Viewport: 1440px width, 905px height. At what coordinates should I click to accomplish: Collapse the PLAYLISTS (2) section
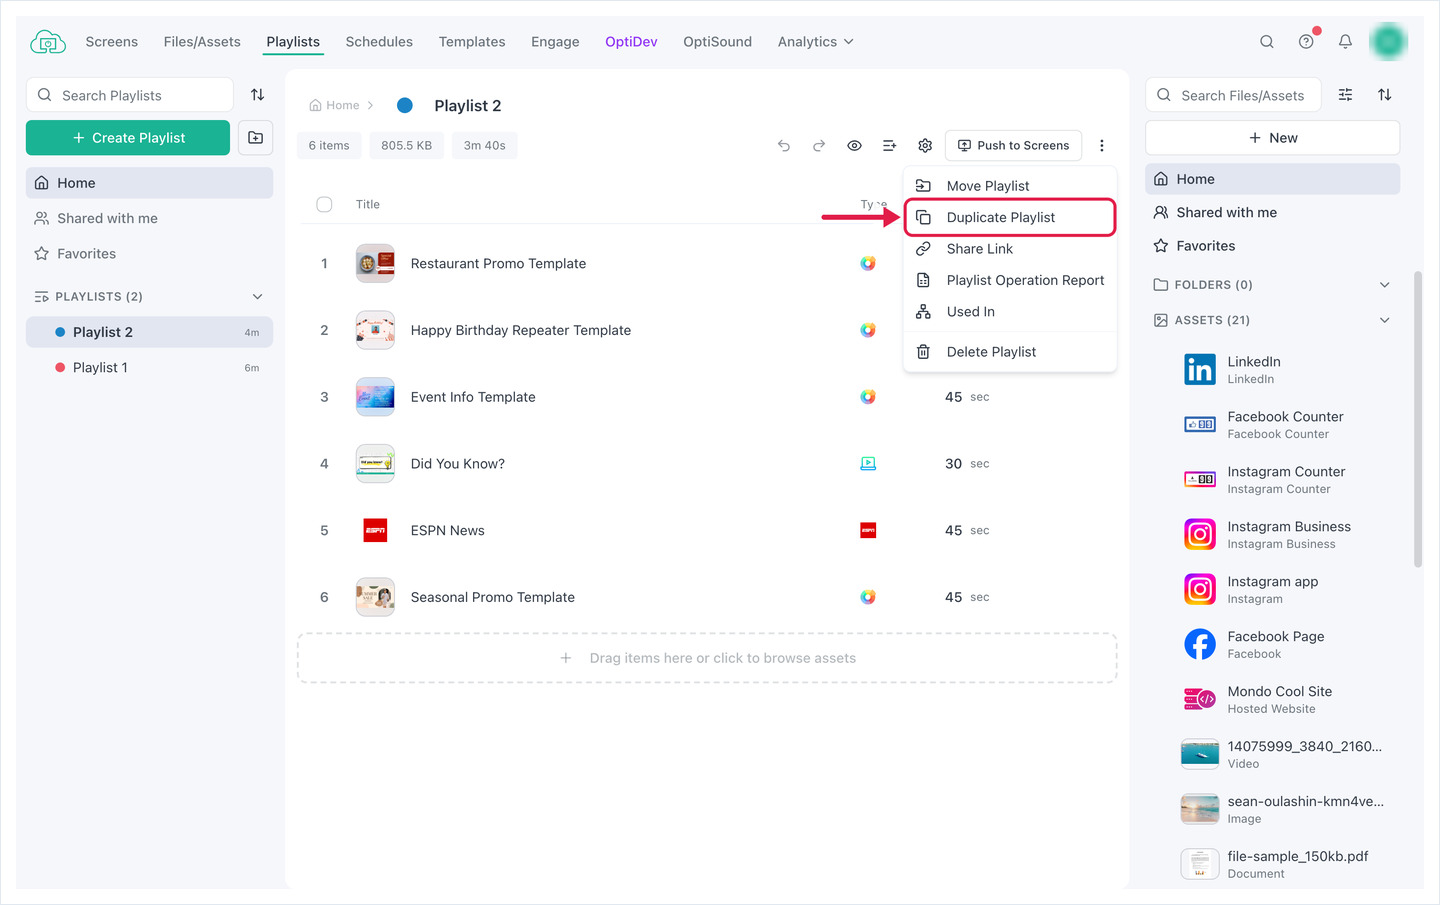tap(257, 297)
